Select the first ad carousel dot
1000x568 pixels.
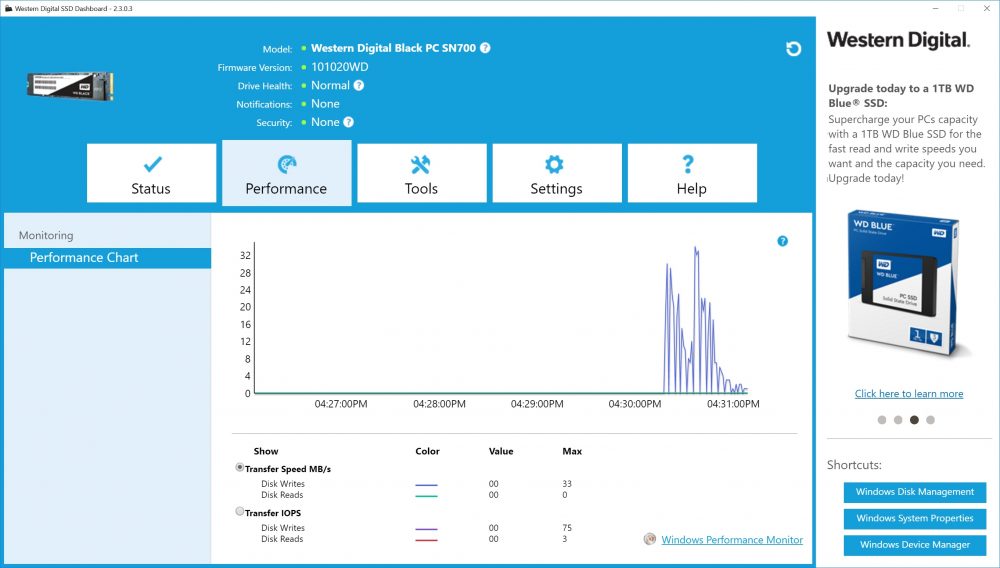coord(882,420)
